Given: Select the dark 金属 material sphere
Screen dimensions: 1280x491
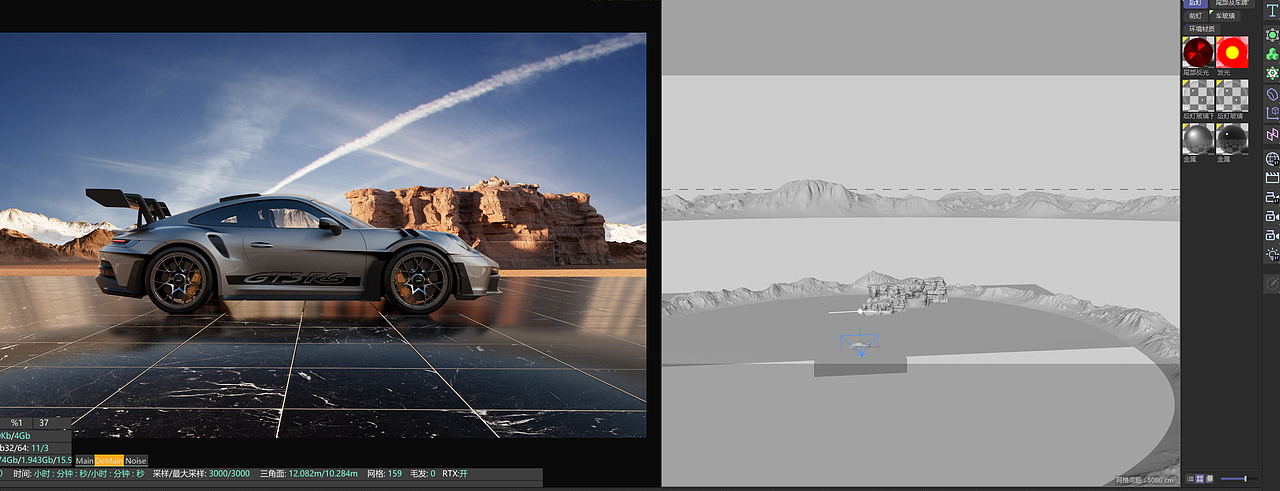Looking at the screenshot, I should [1232, 138].
